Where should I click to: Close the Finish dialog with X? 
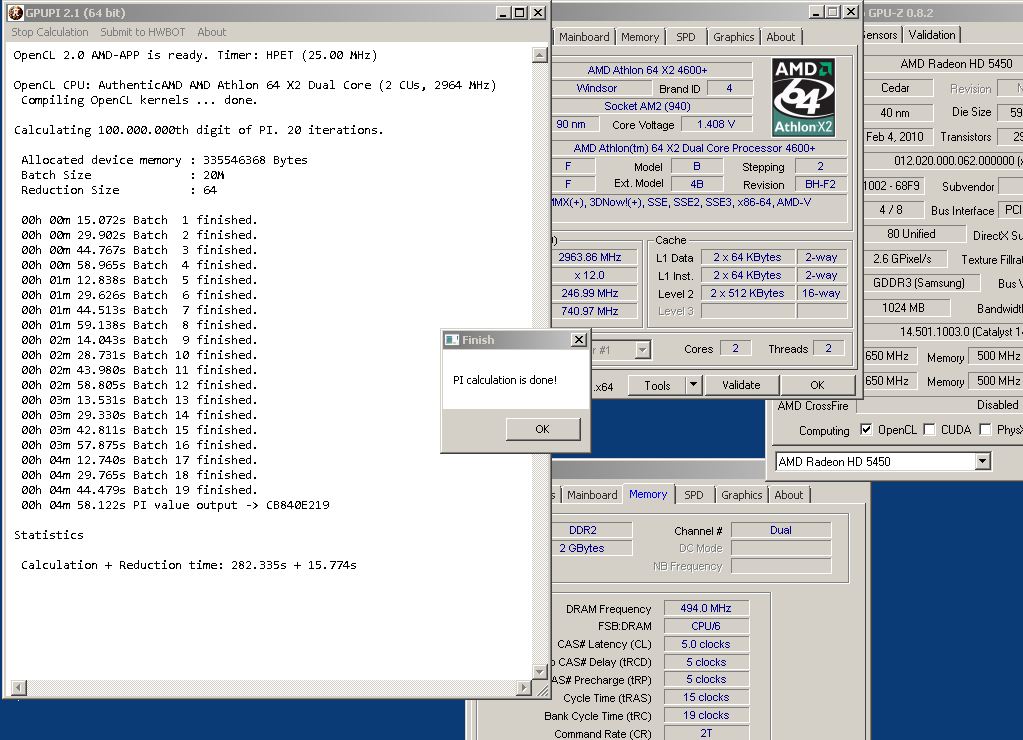(579, 339)
